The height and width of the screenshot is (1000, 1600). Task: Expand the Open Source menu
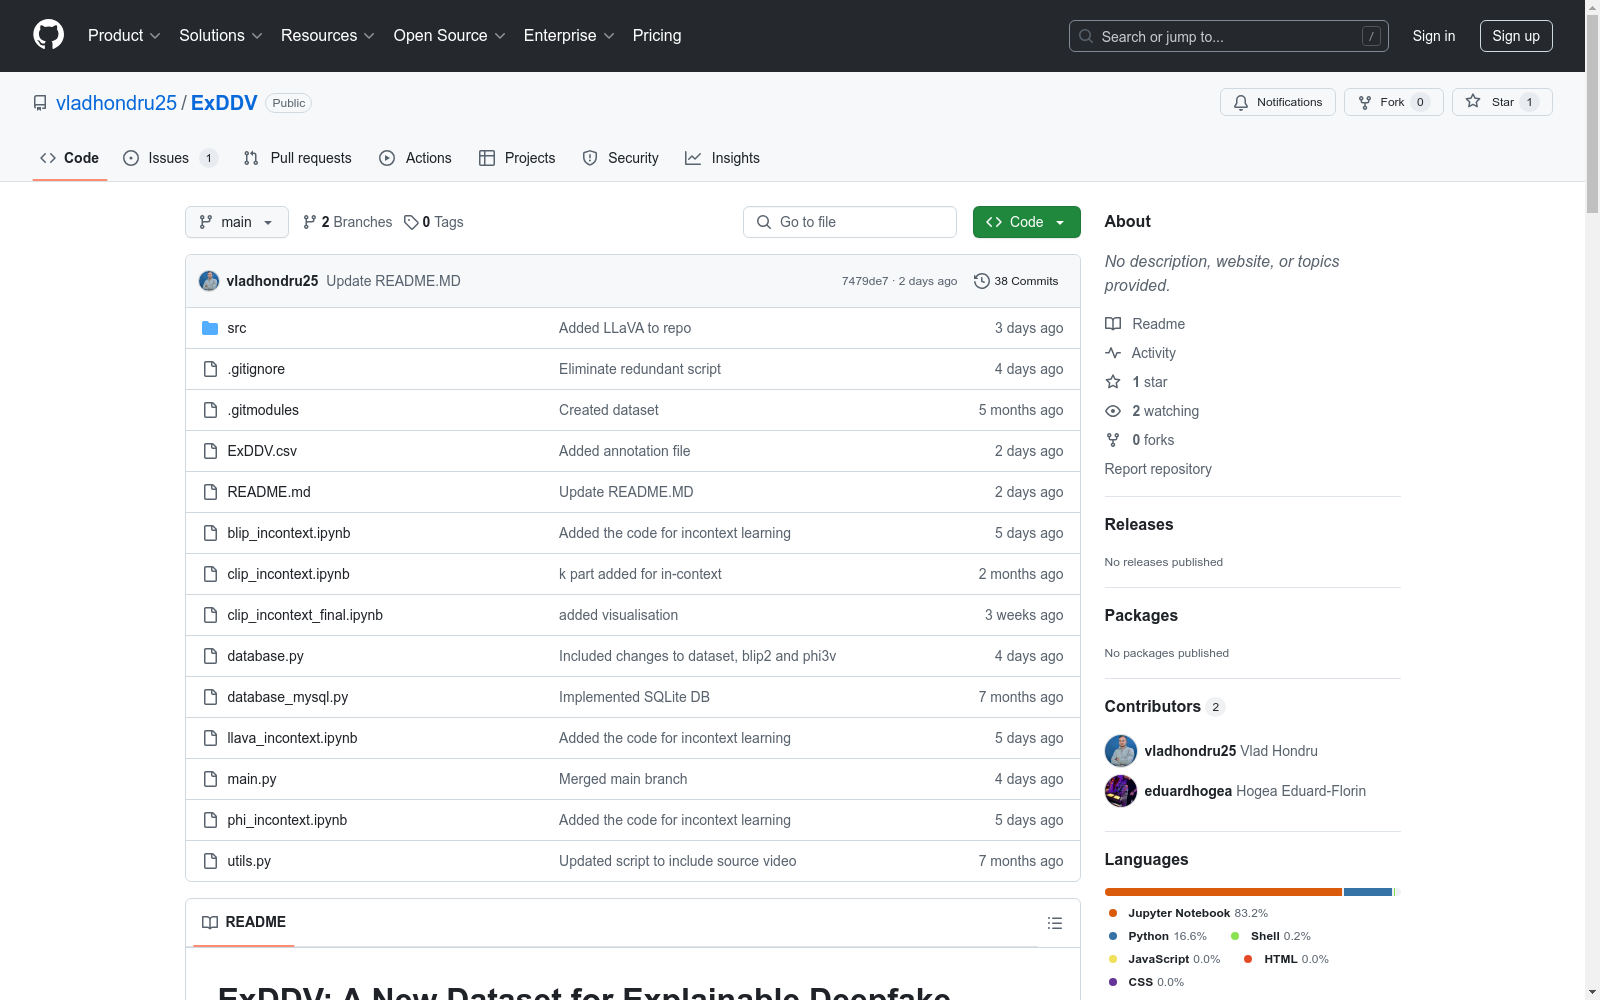click(x=450, y=35)
